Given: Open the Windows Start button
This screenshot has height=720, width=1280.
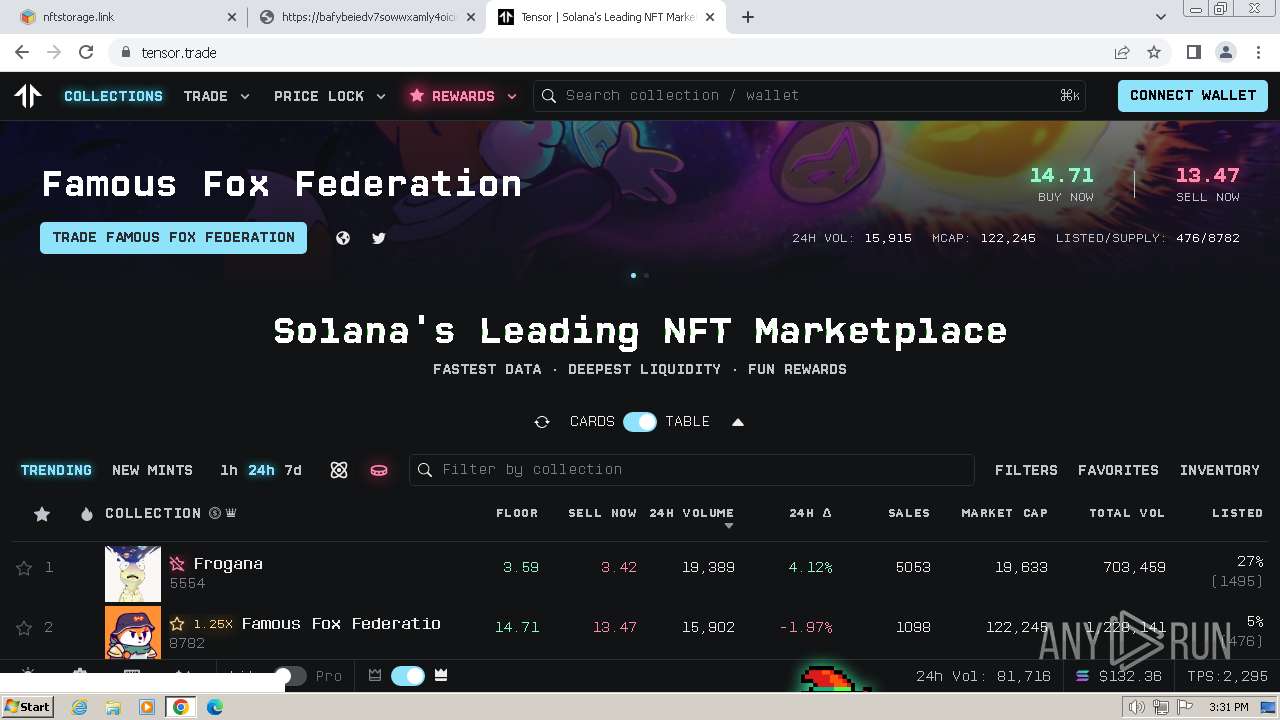Looking at the screenshot, I should (x=28, y=707).
